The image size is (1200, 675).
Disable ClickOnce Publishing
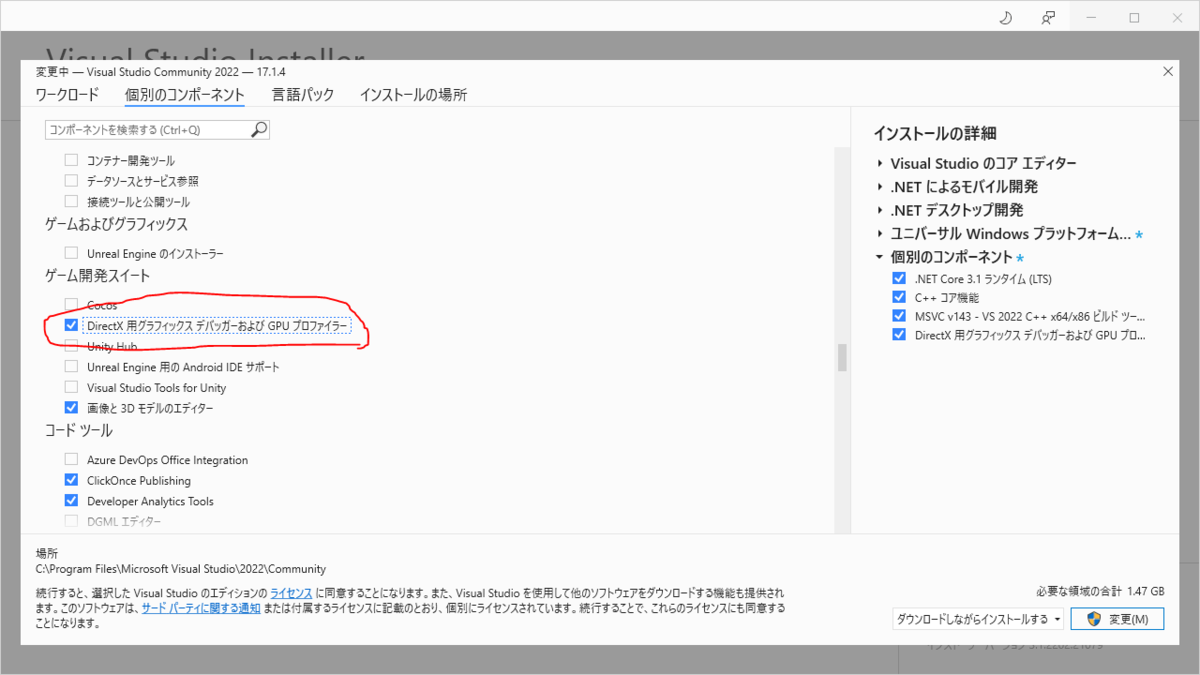point(71,479)
